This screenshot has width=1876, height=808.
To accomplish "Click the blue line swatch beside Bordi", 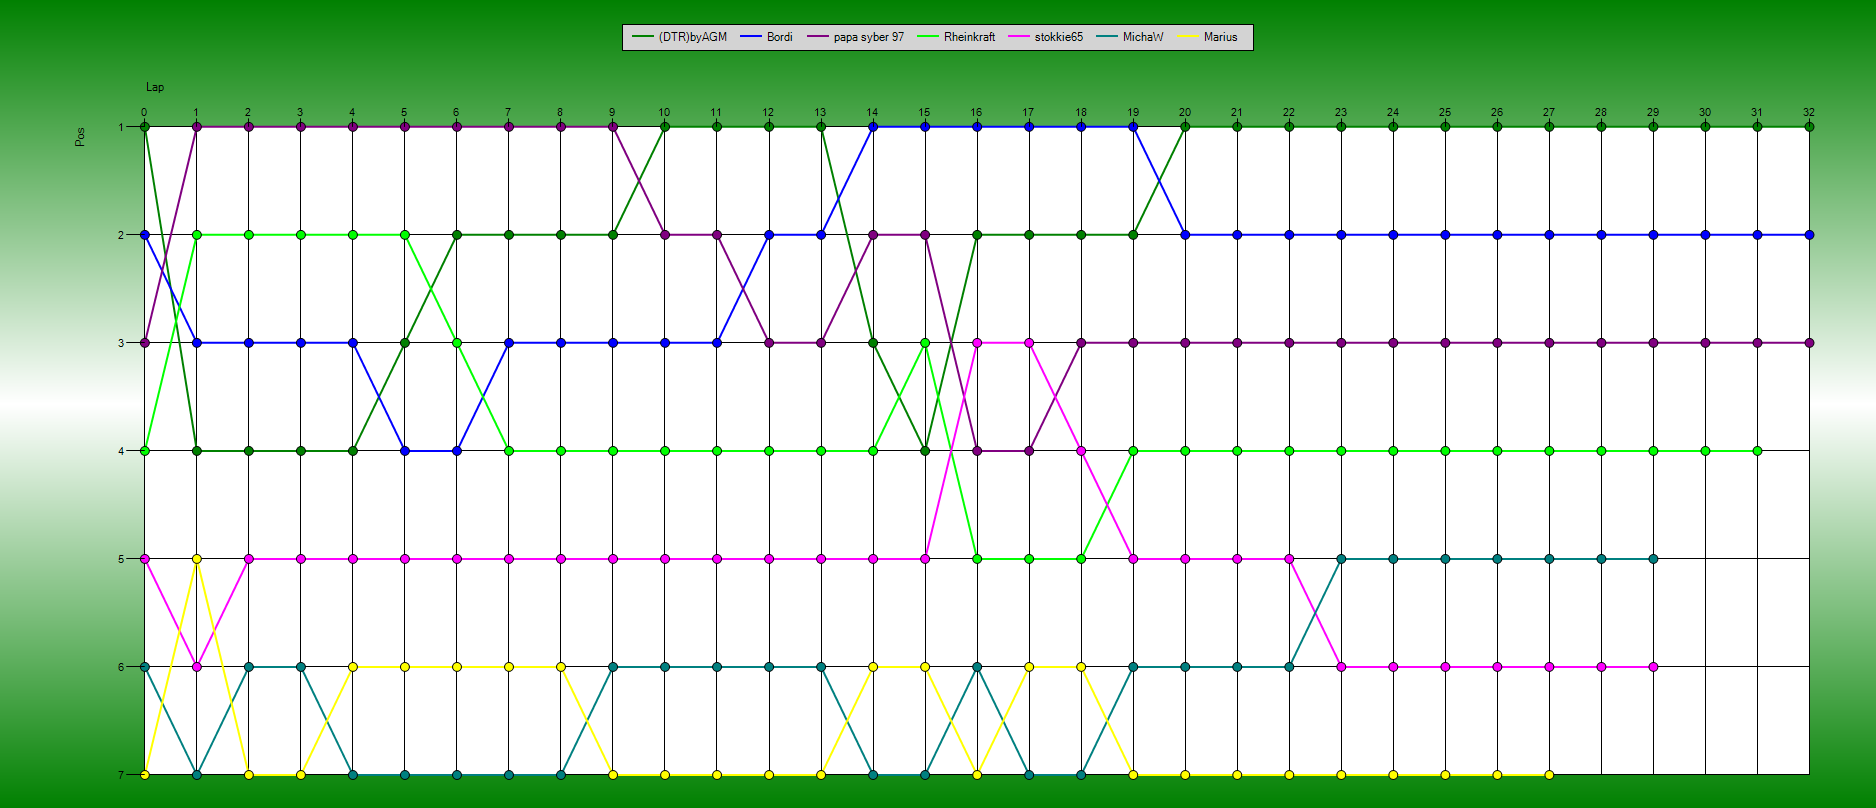I will click(751, 37).
